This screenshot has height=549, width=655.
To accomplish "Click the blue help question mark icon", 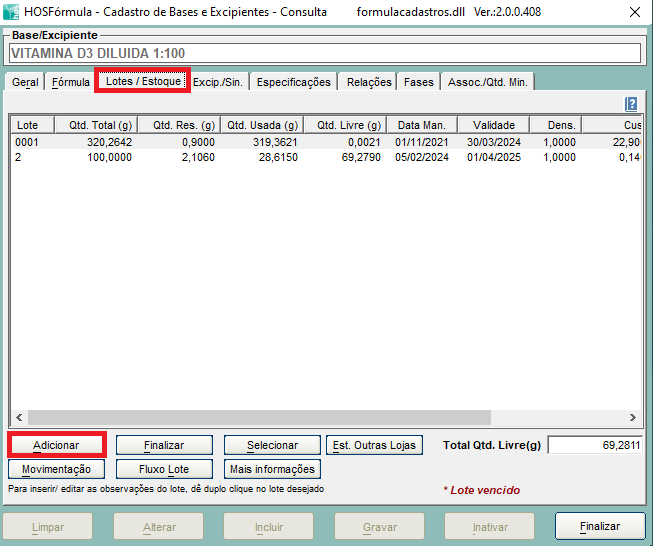I will (631, 104).
